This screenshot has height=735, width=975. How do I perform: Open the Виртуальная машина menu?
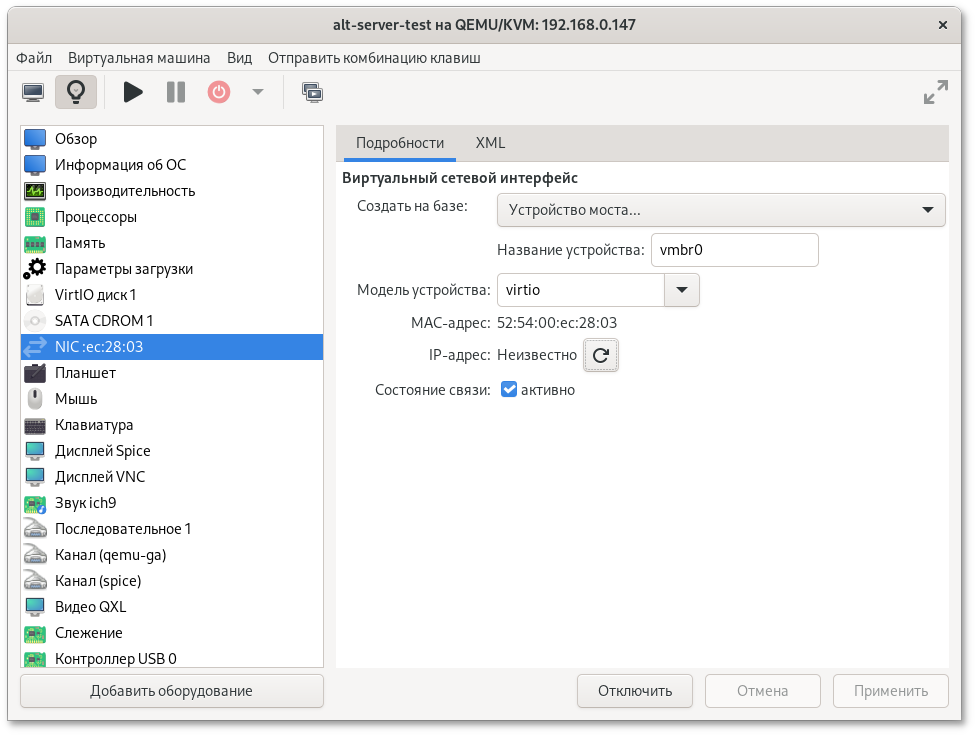click(x=139, y=58)
